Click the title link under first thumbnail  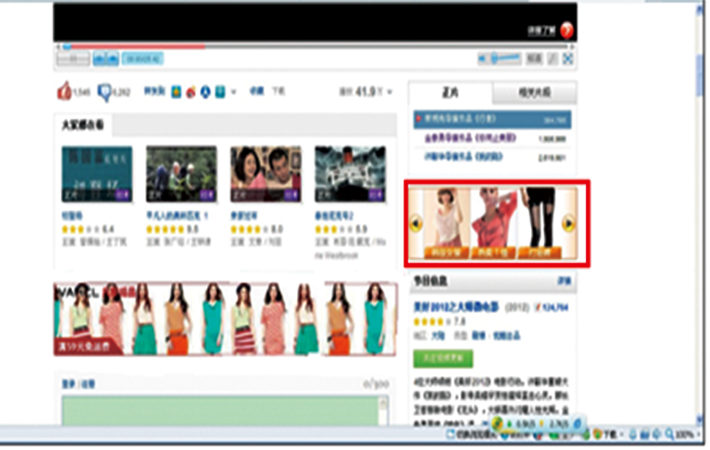point(72,216)
